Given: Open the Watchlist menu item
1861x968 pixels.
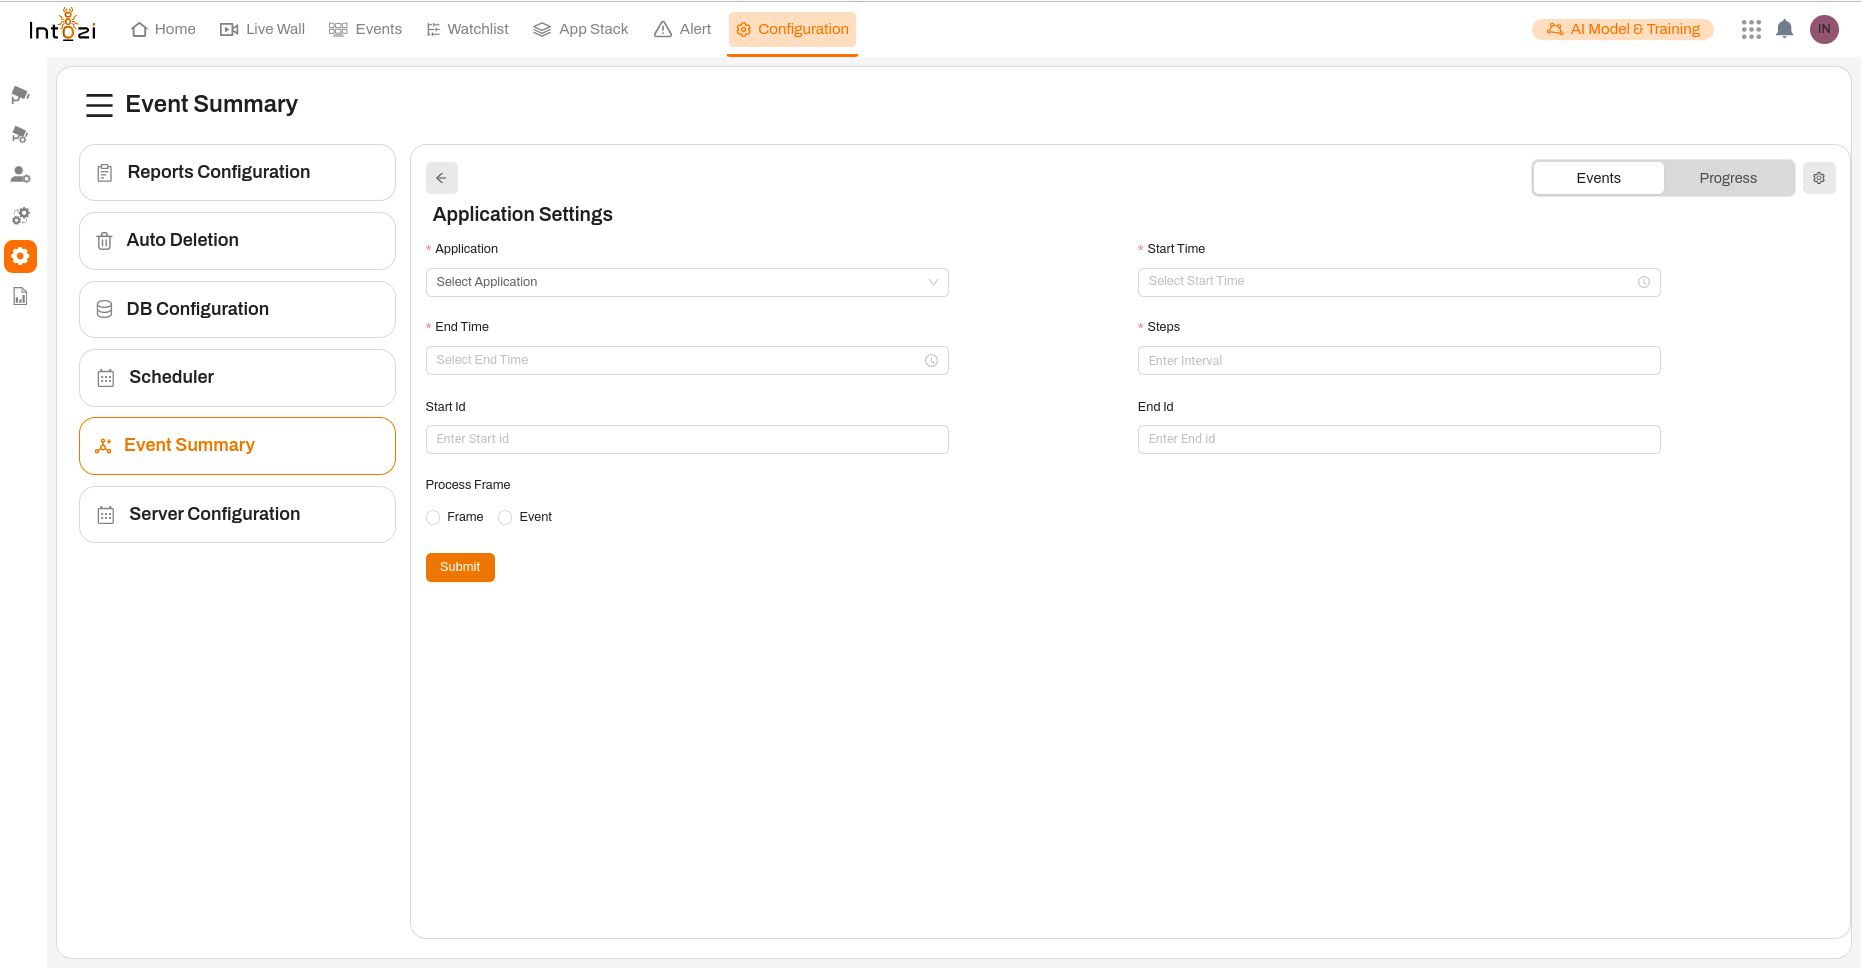Looking at the screenshot, I should click(467, 29).
